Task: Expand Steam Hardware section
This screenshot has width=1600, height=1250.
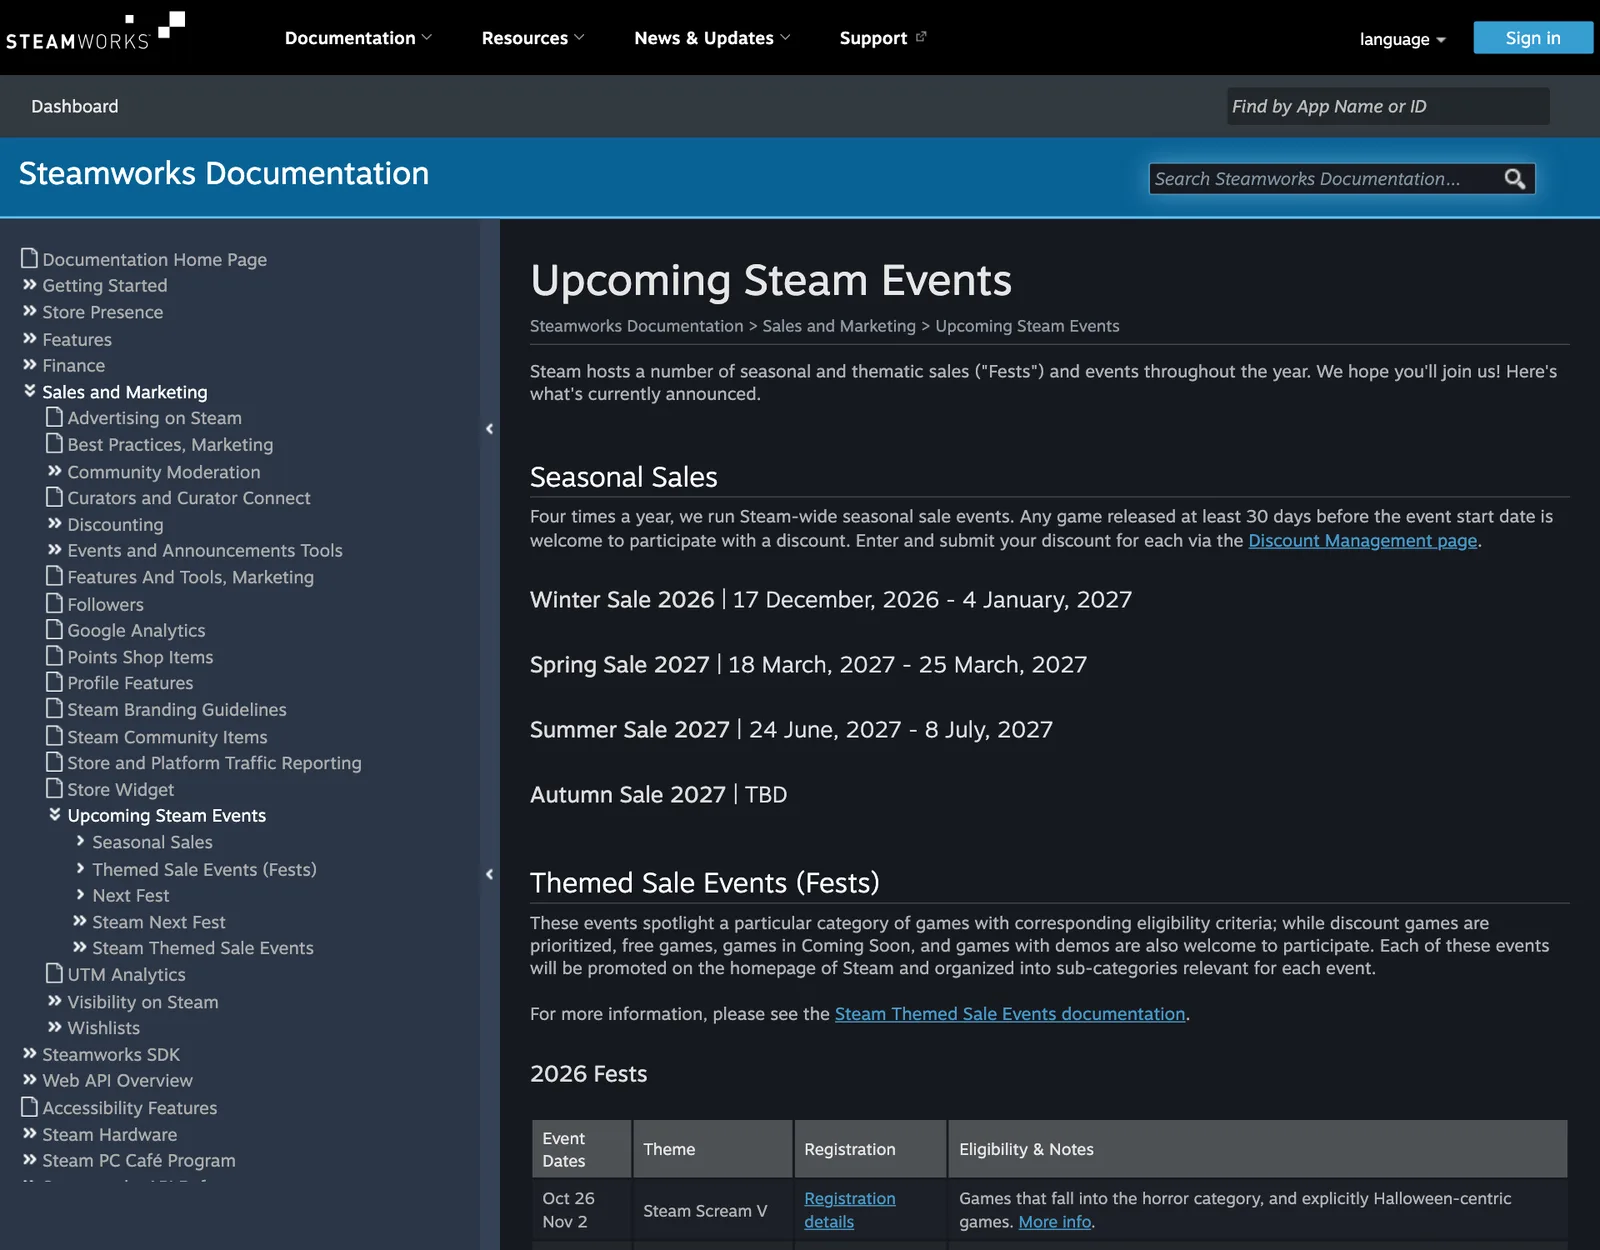Action: pyautogui.click(x=100, y=1134)
